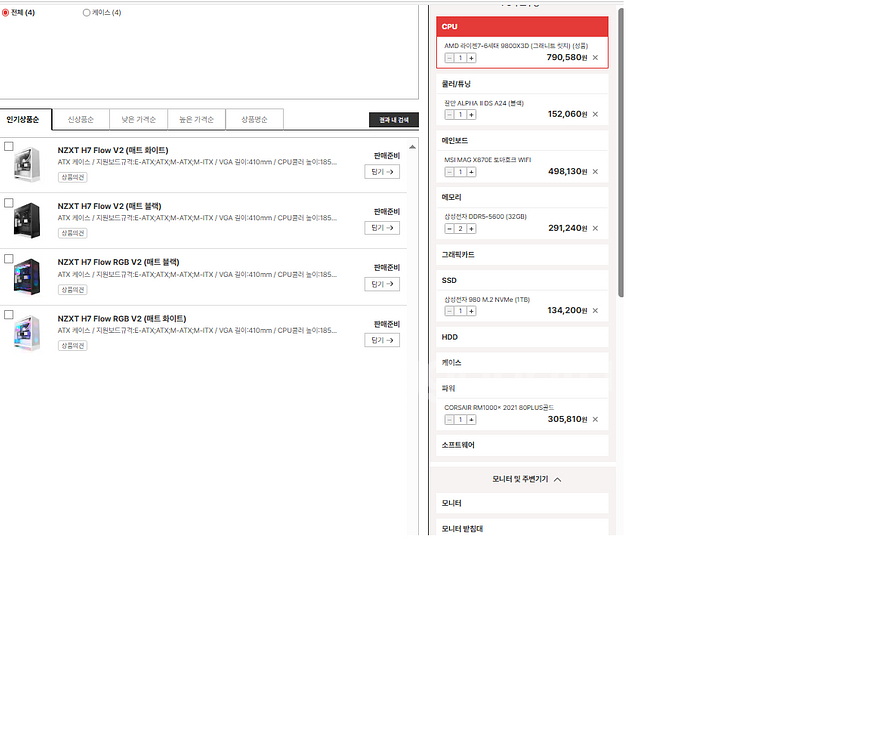Click the memory quantity field showing 2
Viewport: 870px width, 750px height.
tap(461, 229)
